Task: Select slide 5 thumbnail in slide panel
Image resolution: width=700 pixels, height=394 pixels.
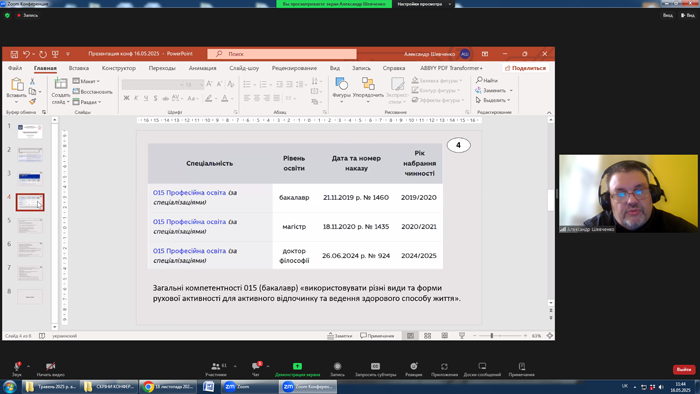Action: (30, 226)
